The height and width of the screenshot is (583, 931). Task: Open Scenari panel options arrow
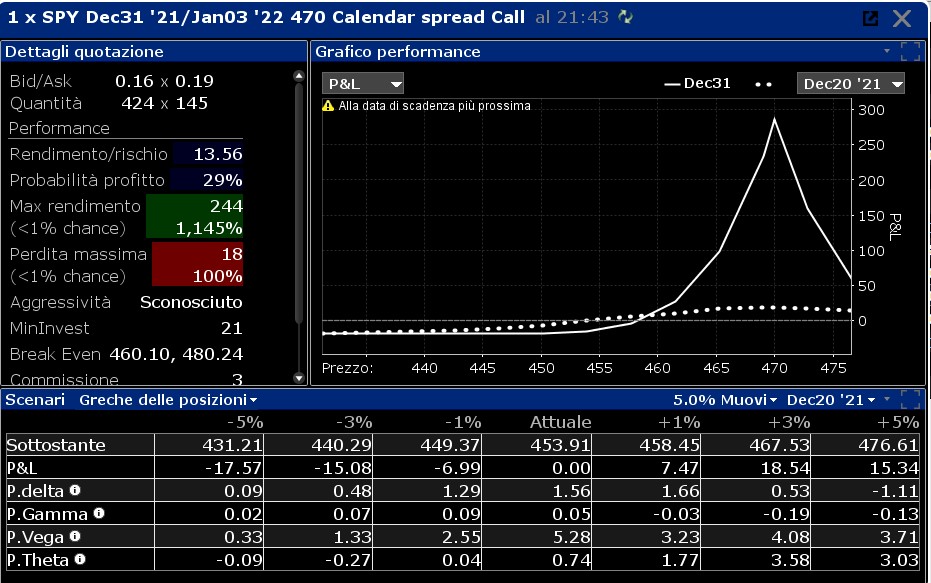tap(887, 399)
